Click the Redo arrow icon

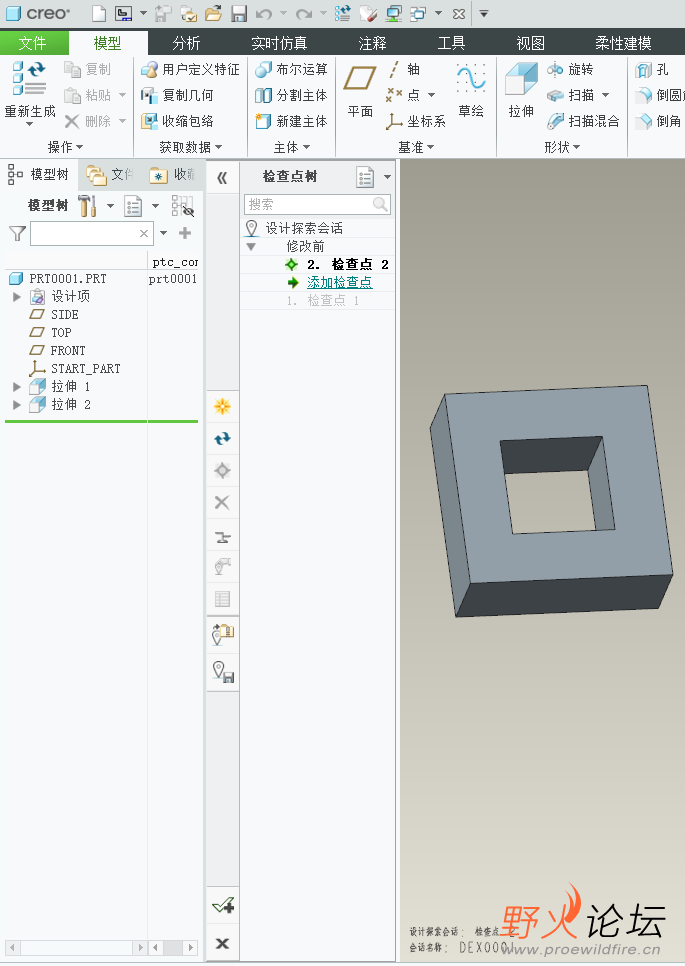pos(304,13)
